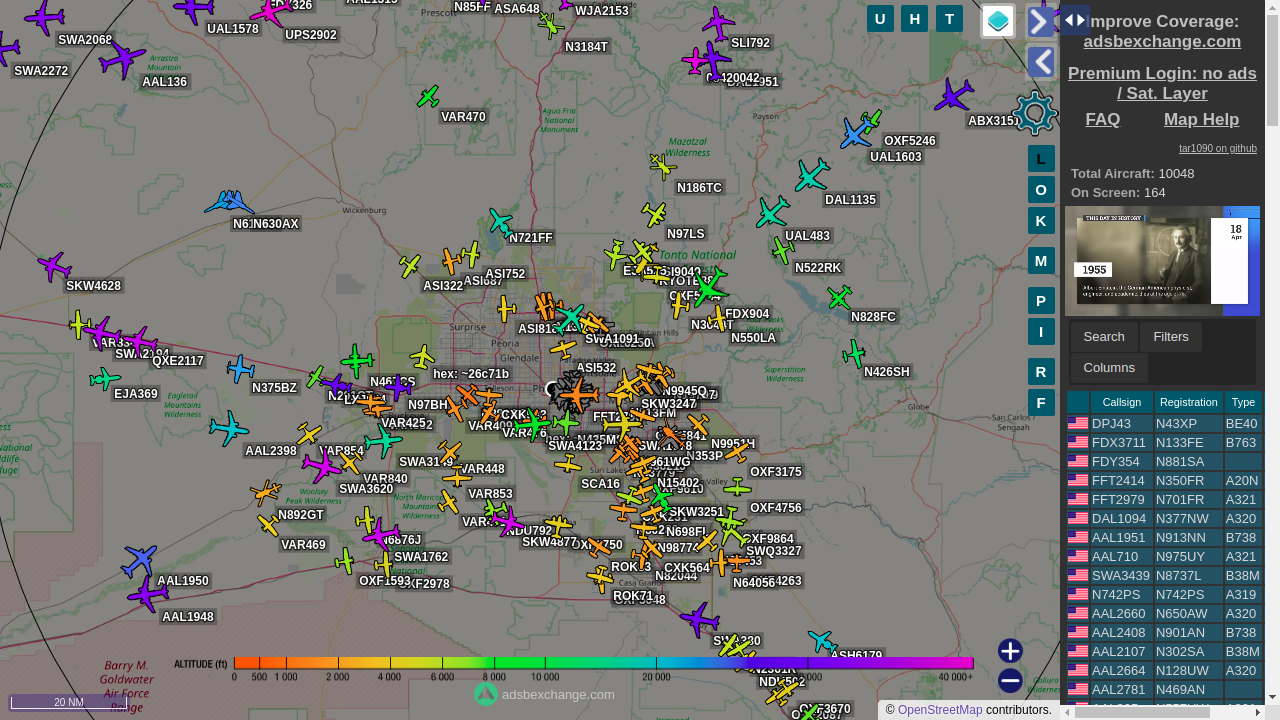Viewport: 1280px width, 720px height.
Task: Select the green aircraft labeled VAR470
Action: (428, 97)
